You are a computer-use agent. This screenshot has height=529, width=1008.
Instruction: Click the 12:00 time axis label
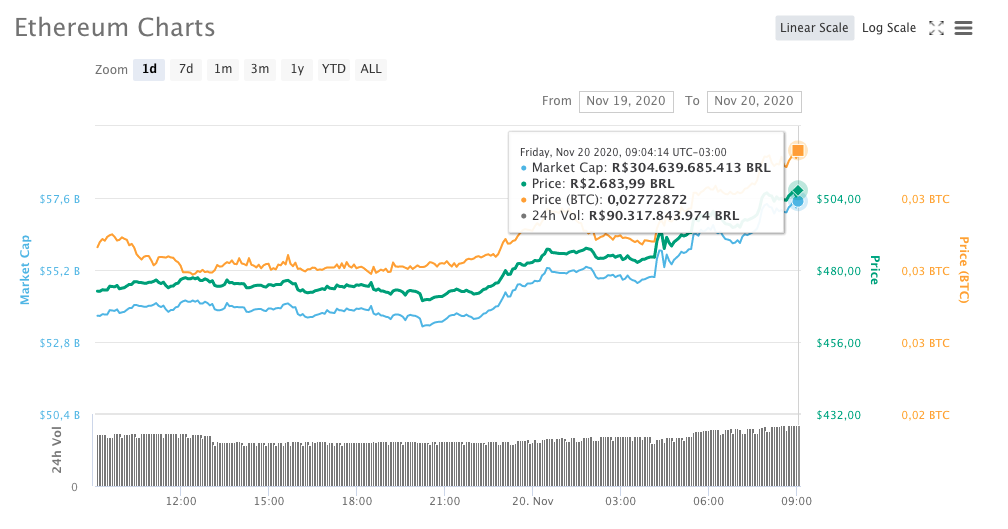181,501
